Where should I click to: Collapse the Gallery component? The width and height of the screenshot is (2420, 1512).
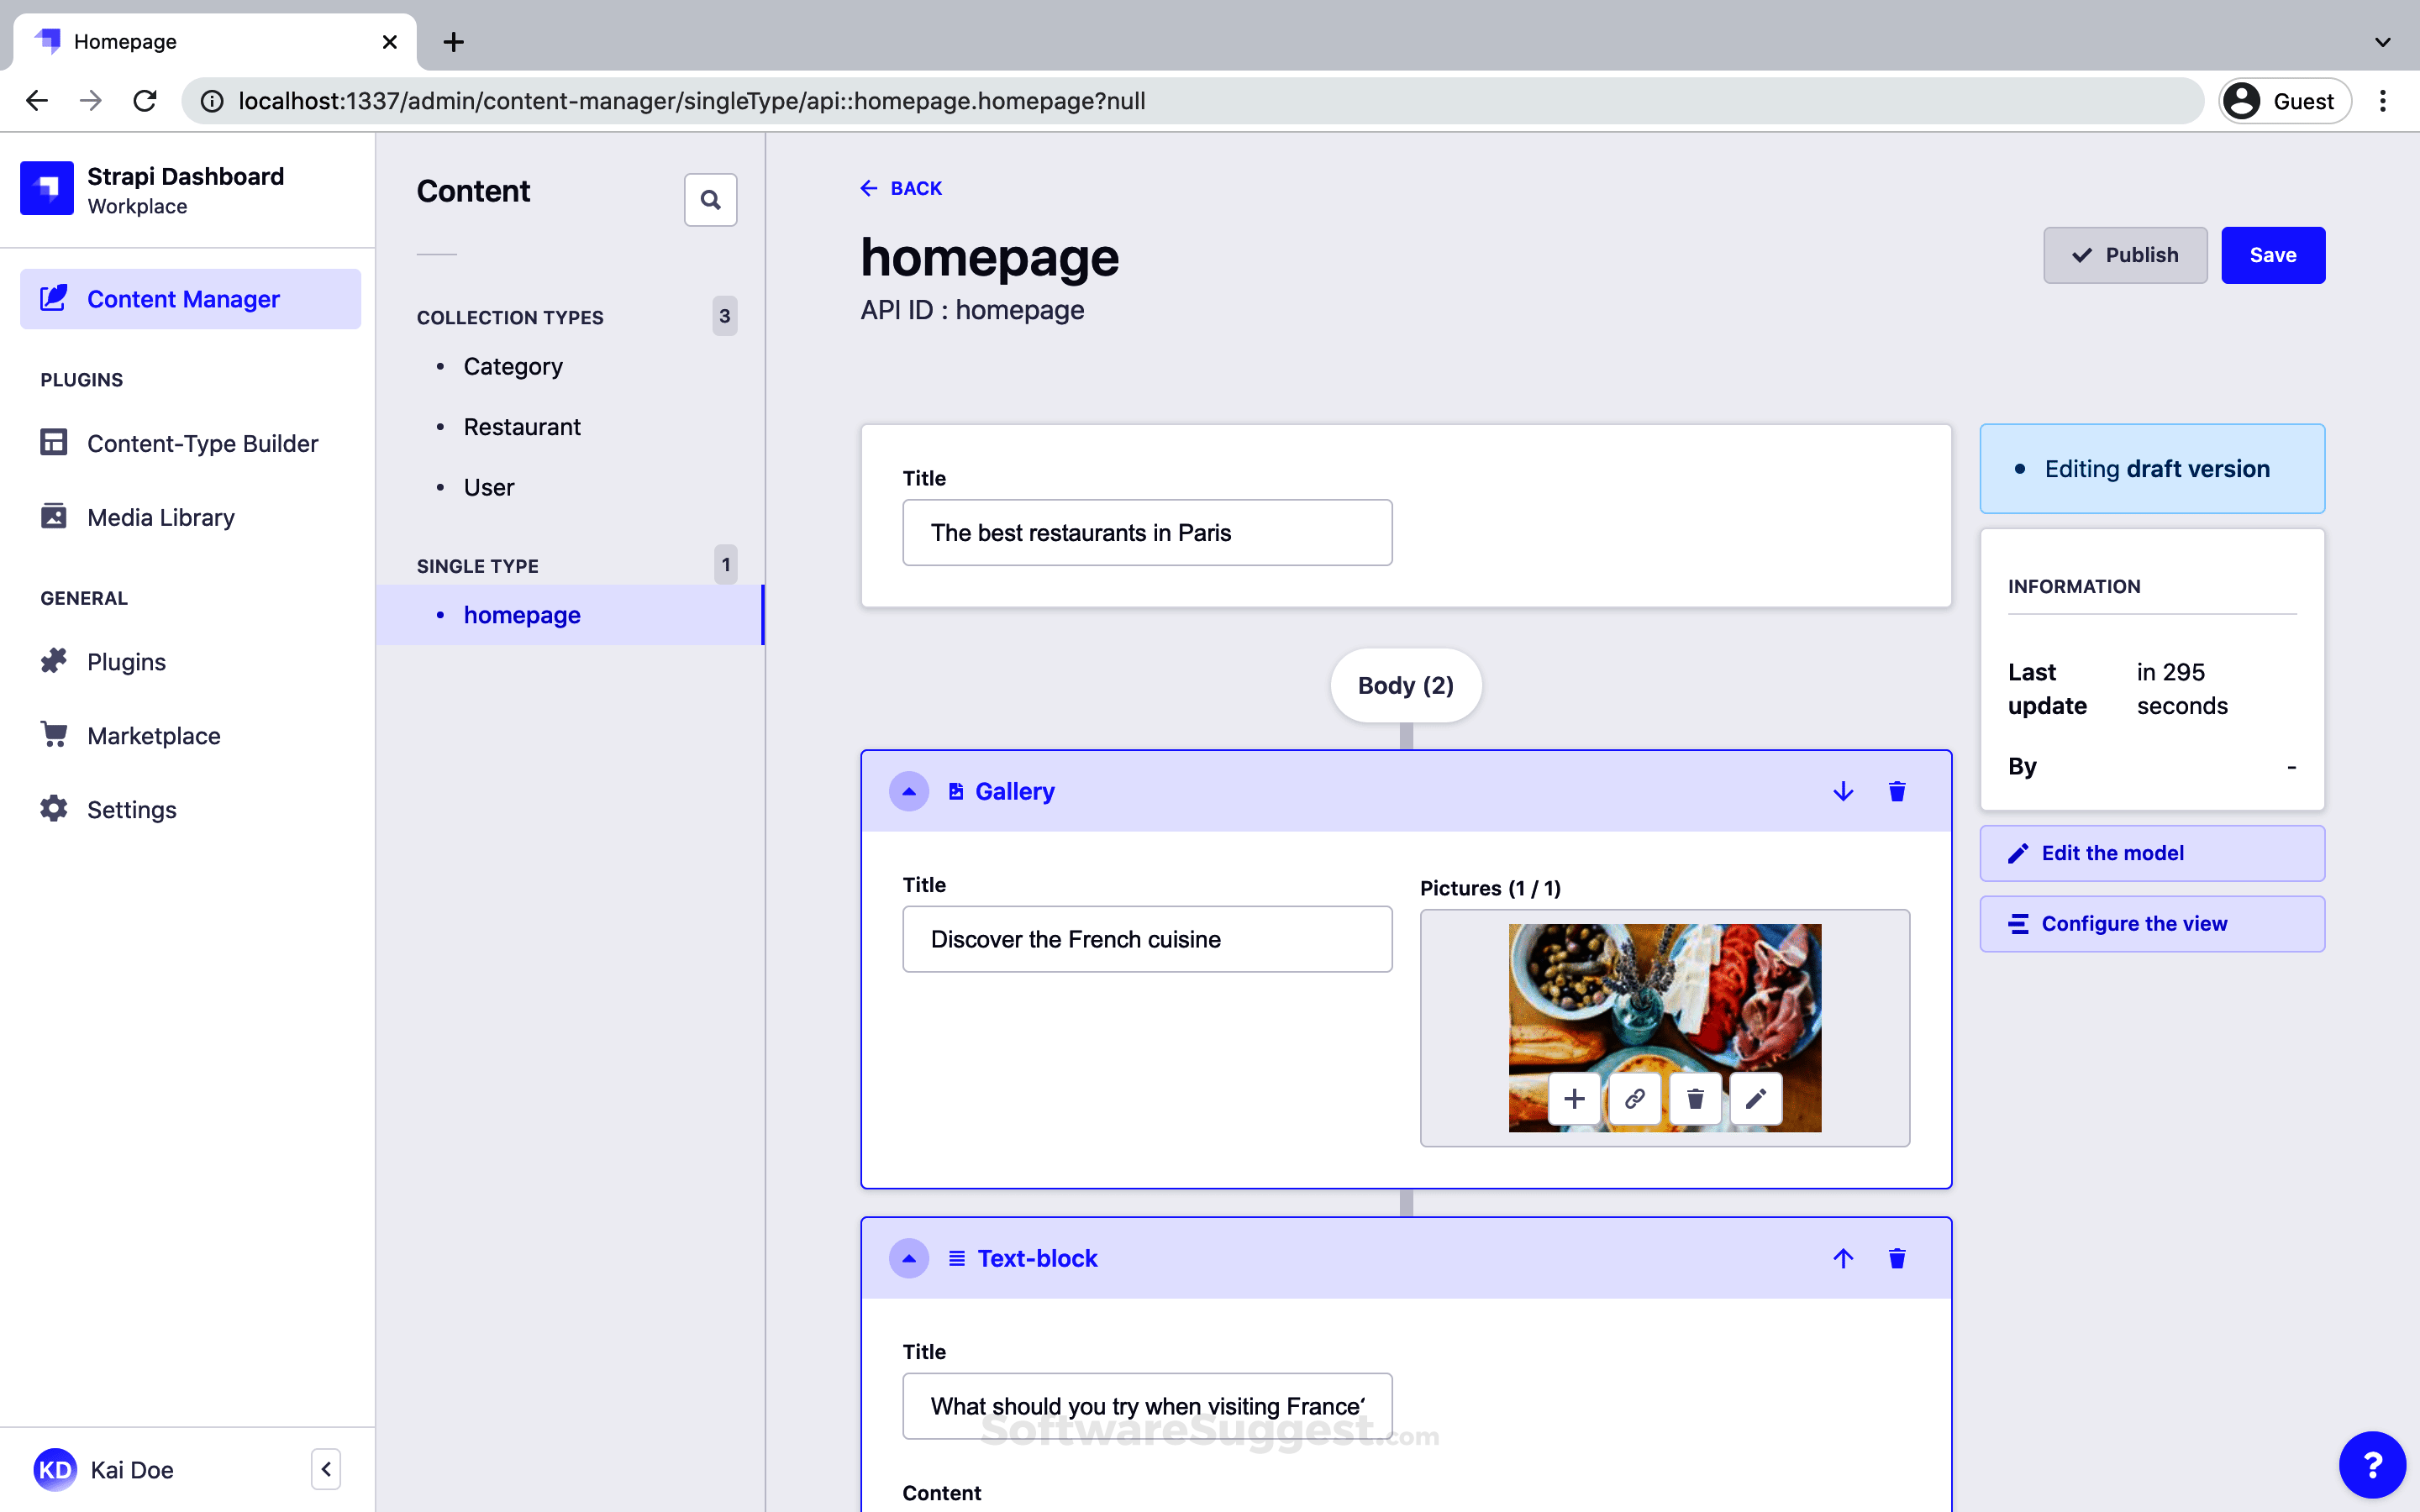coord(909,791)
